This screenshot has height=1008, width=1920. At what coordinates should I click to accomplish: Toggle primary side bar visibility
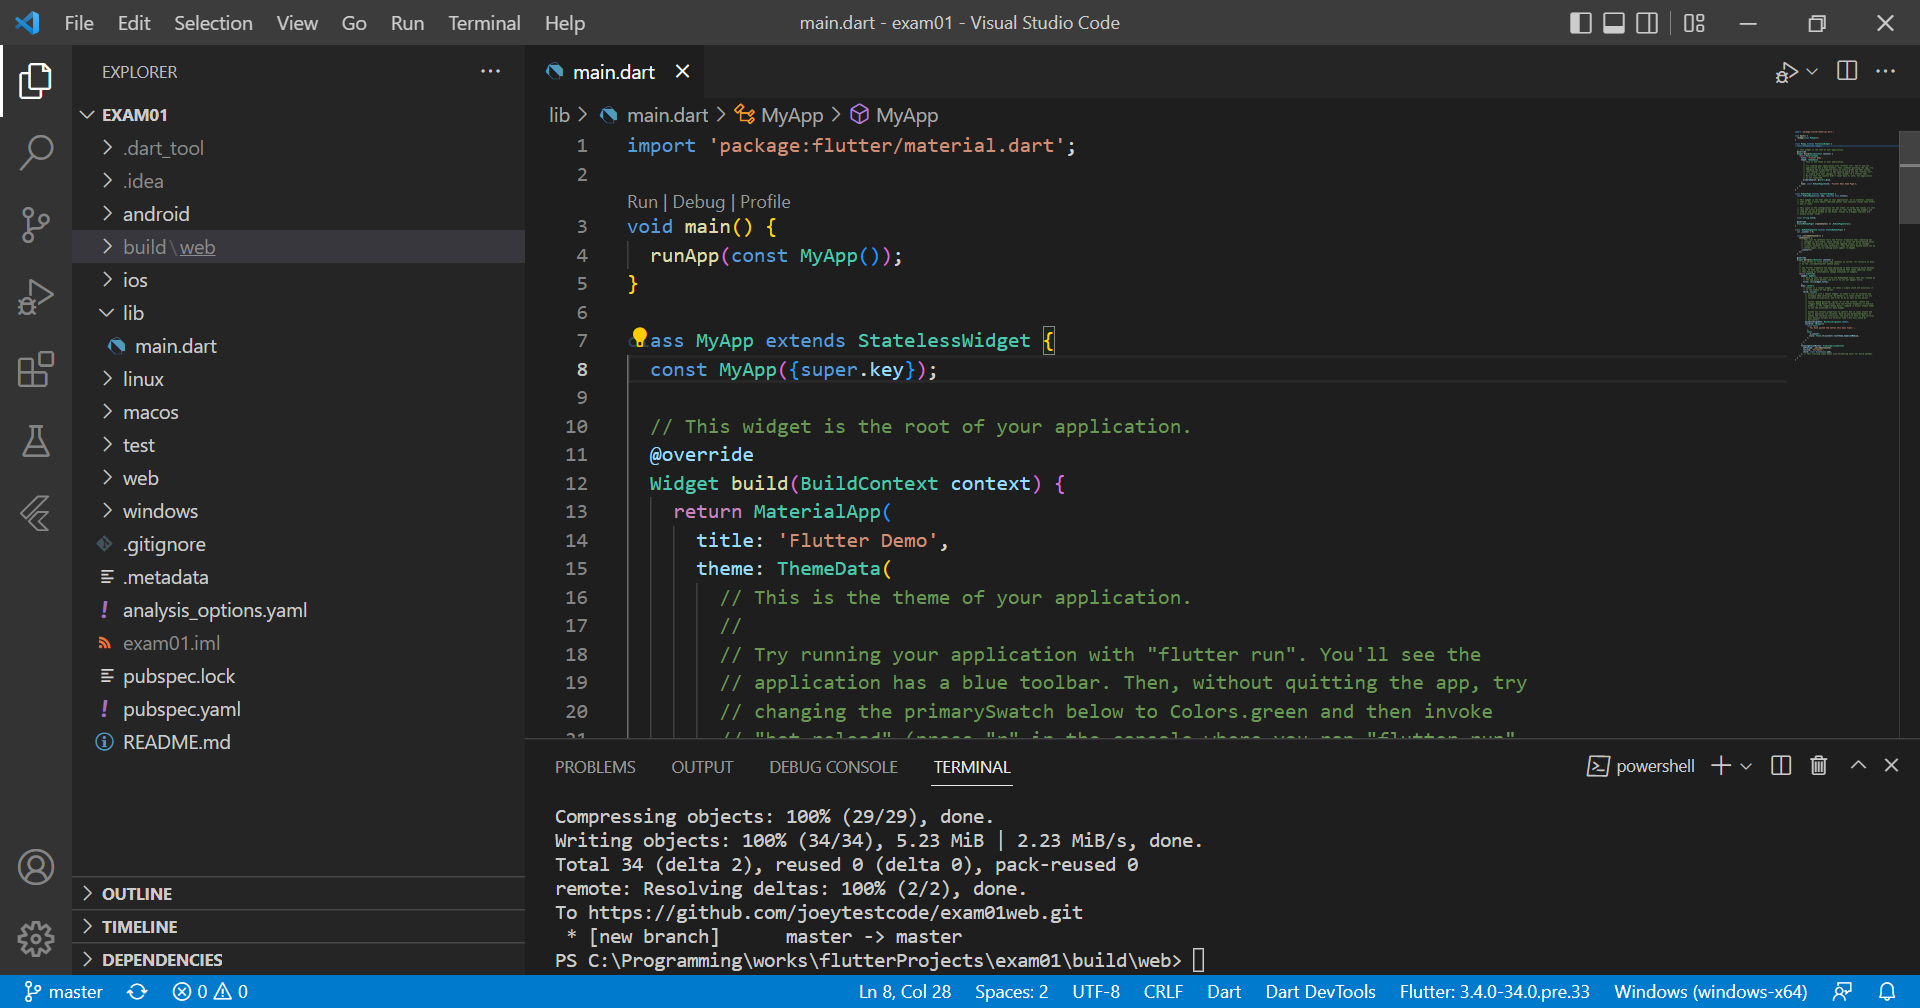(x=1581, y=23)
